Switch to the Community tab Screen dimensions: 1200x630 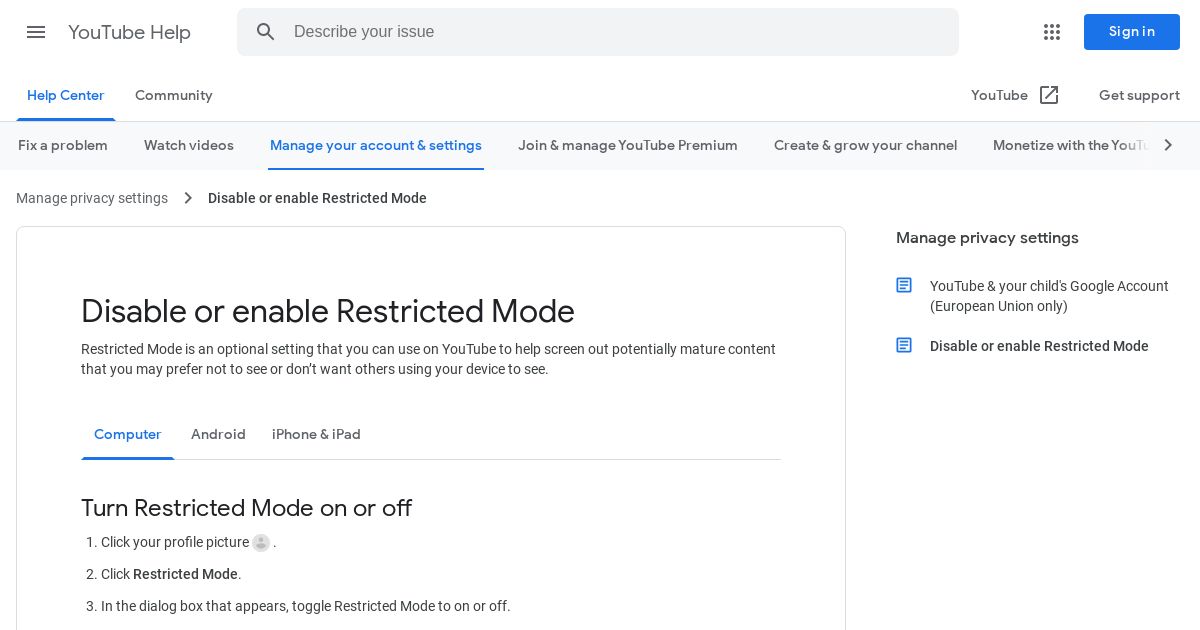(174, 95)
